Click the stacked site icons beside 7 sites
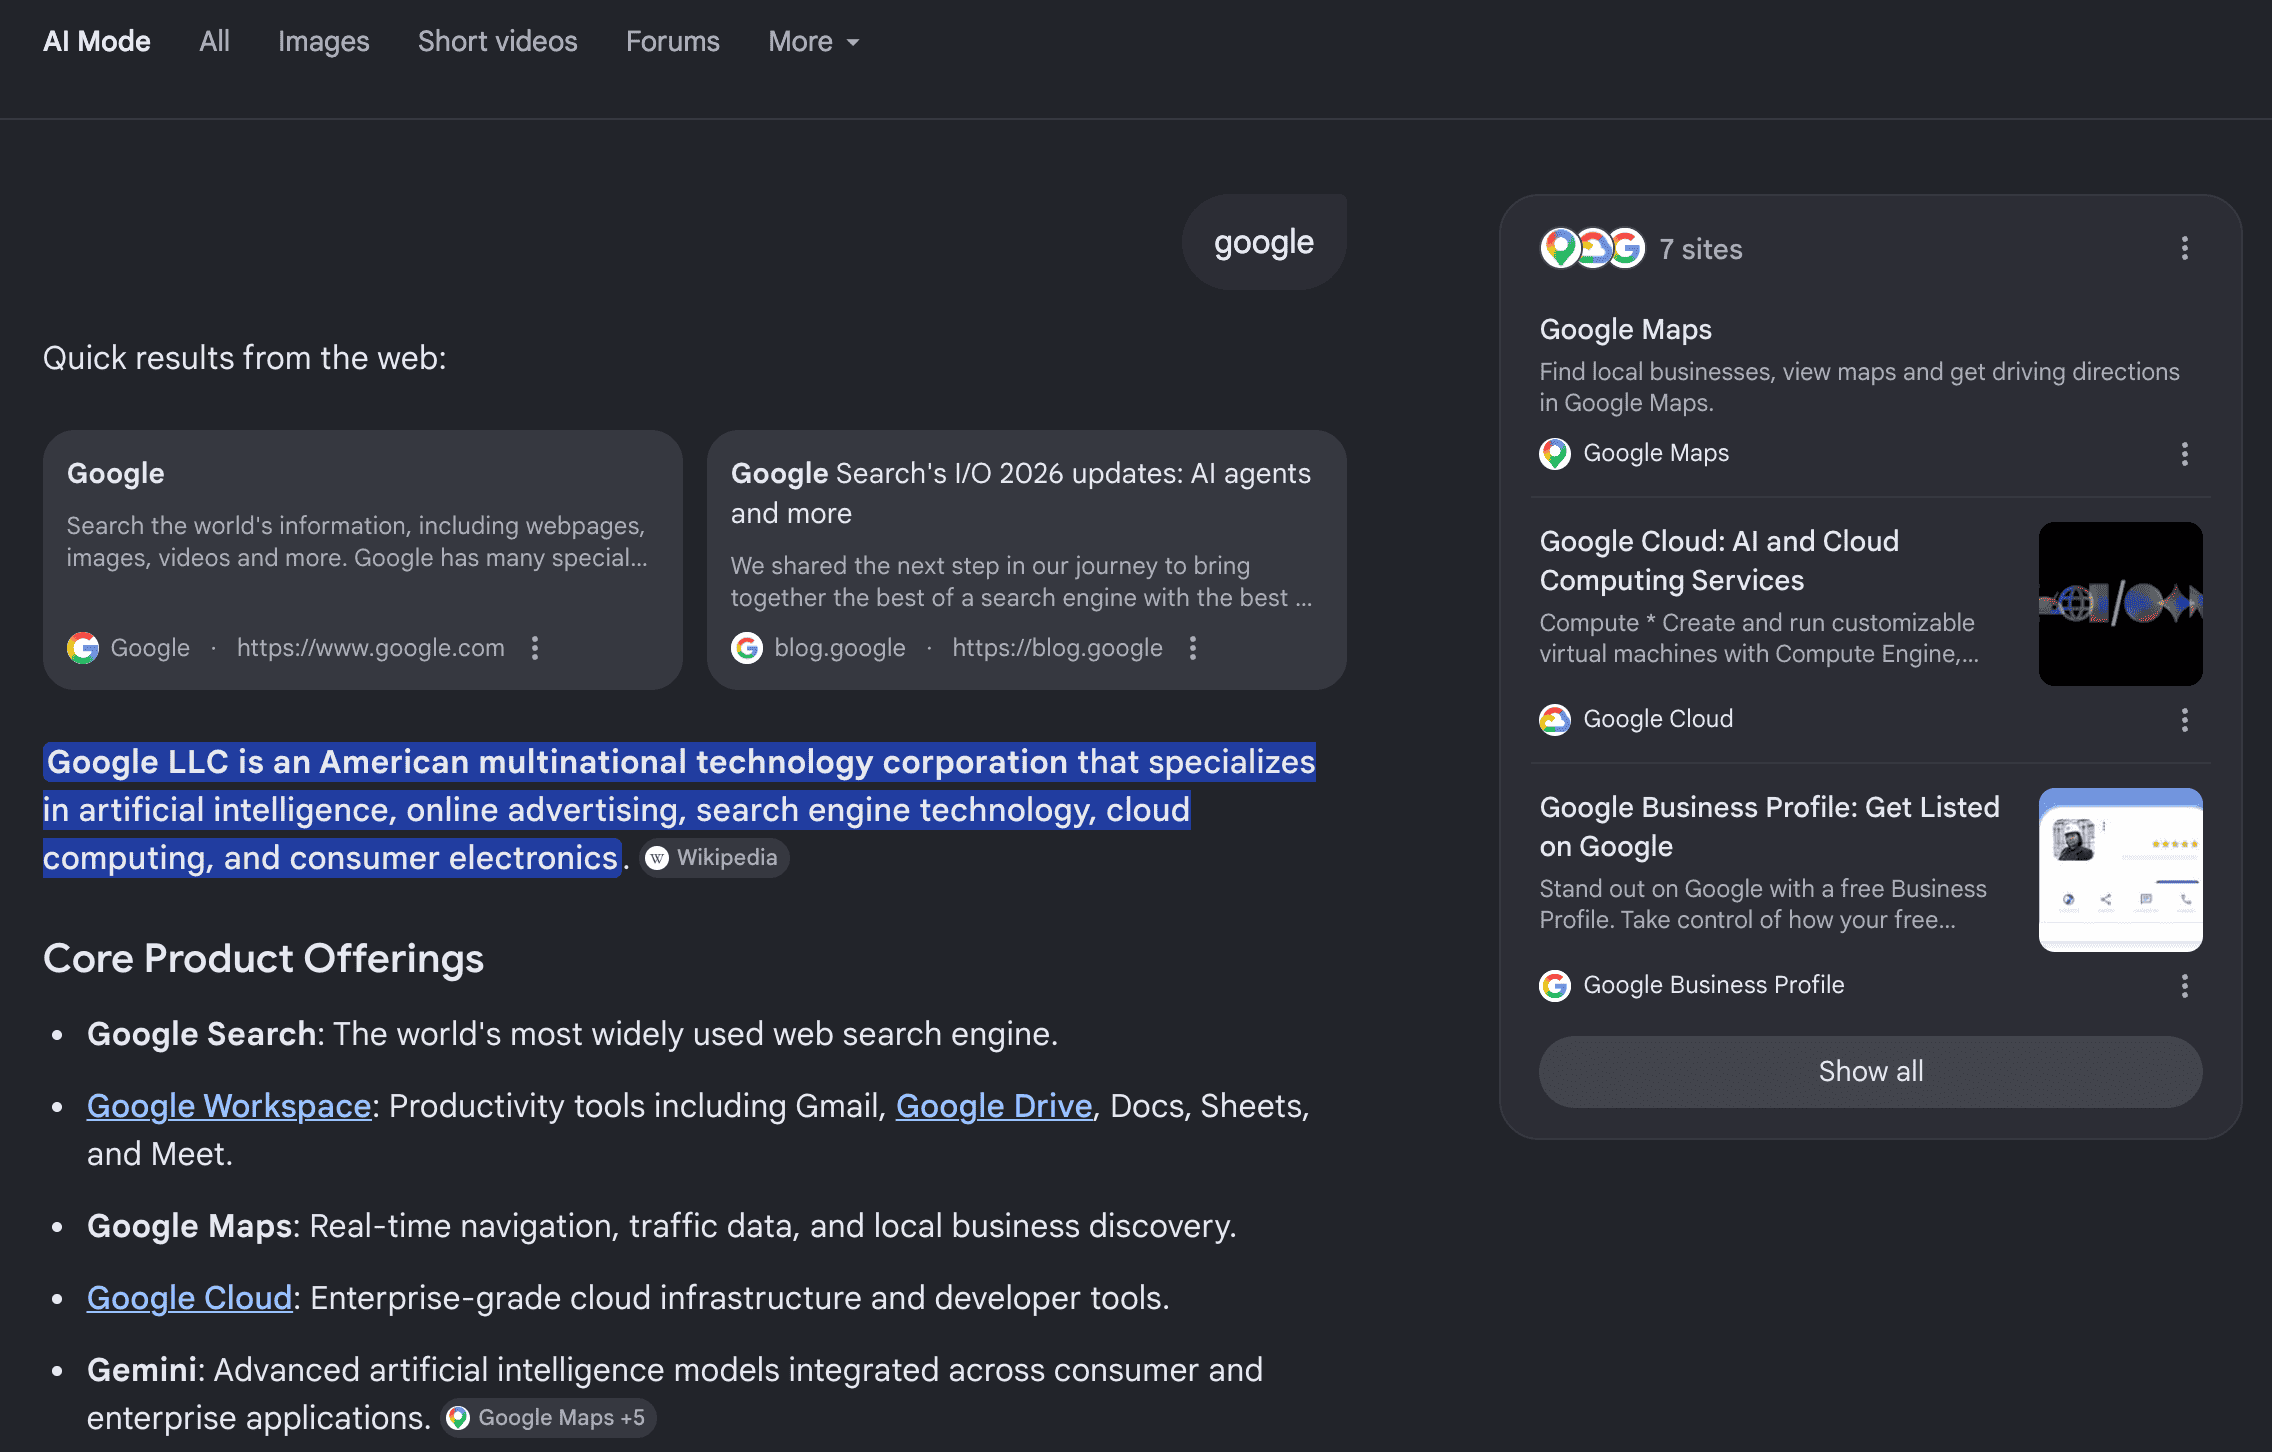This screenshot has width=2272, height=1452. coord(1592,248)
